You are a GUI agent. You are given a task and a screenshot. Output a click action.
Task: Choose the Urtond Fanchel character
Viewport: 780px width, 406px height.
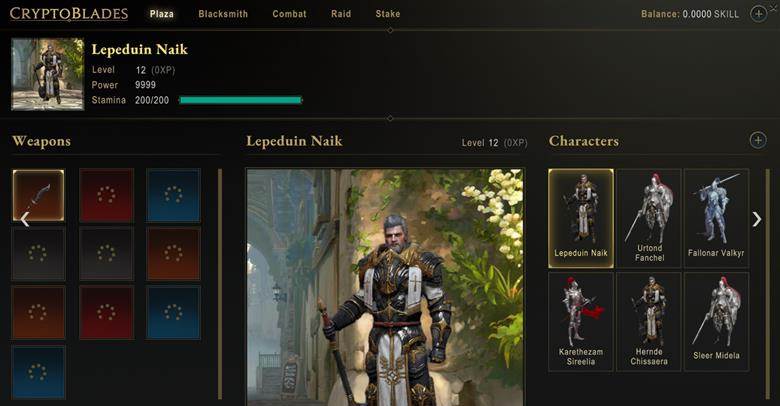(x=649, y=218)
